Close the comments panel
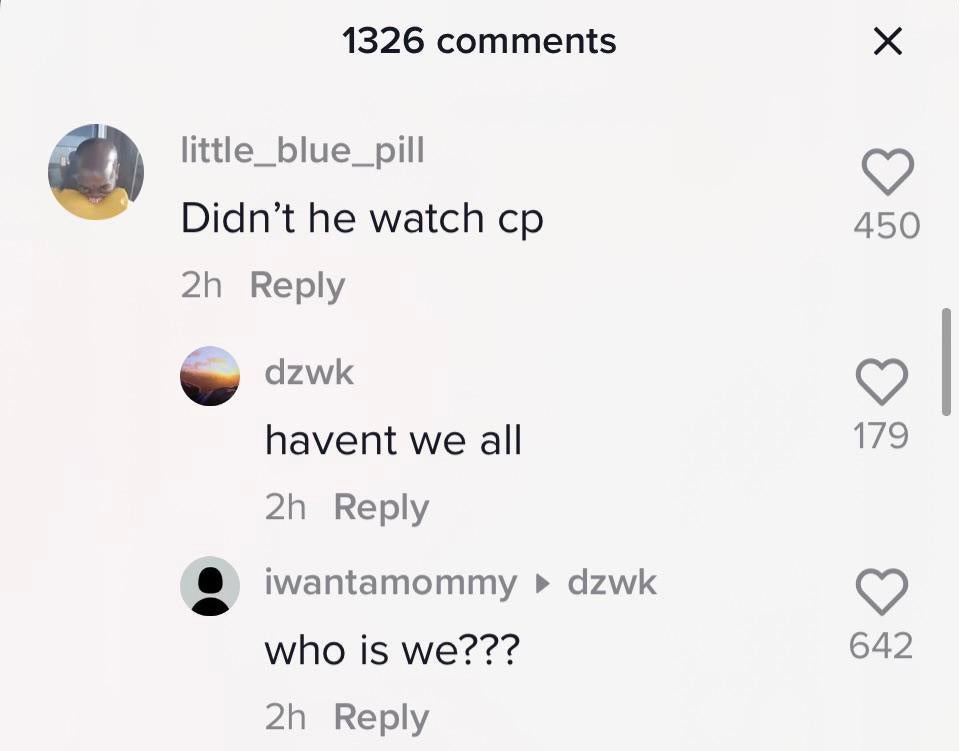Screen dimensions: 959x751 point(887,42)
